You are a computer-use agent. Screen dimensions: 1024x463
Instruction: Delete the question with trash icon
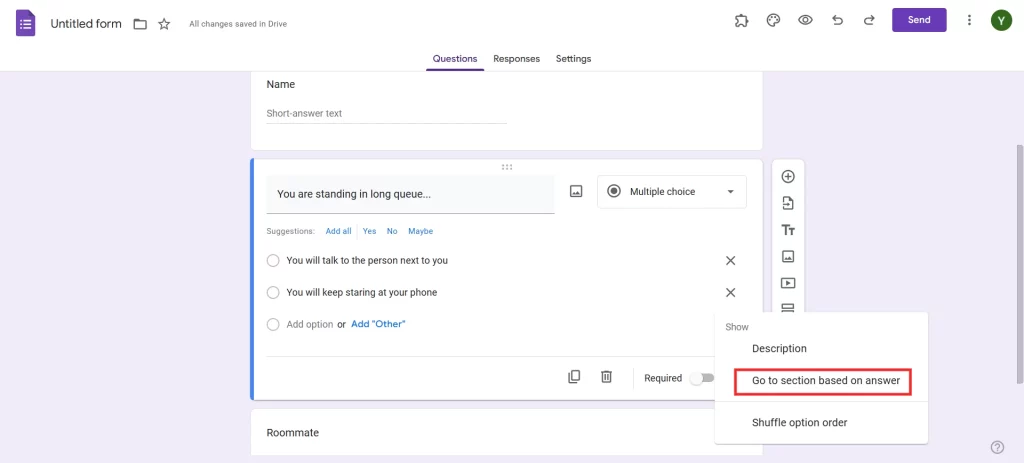click(x=606, y=377)
